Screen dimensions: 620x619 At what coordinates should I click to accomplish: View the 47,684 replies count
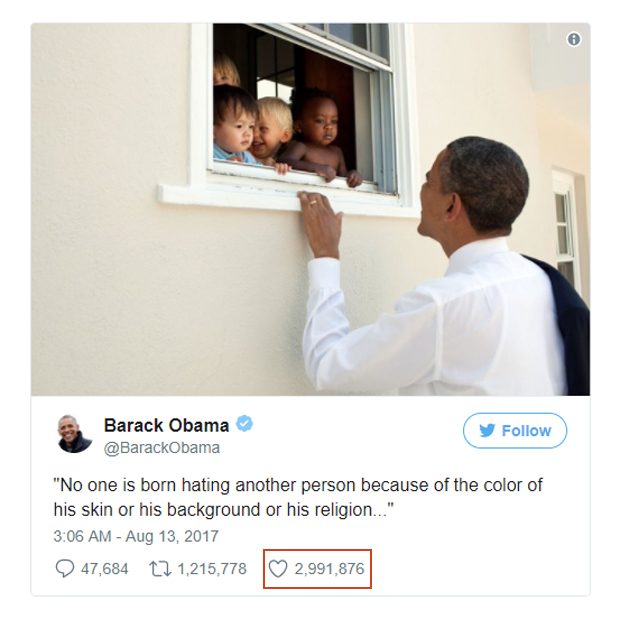pos(105,569)
